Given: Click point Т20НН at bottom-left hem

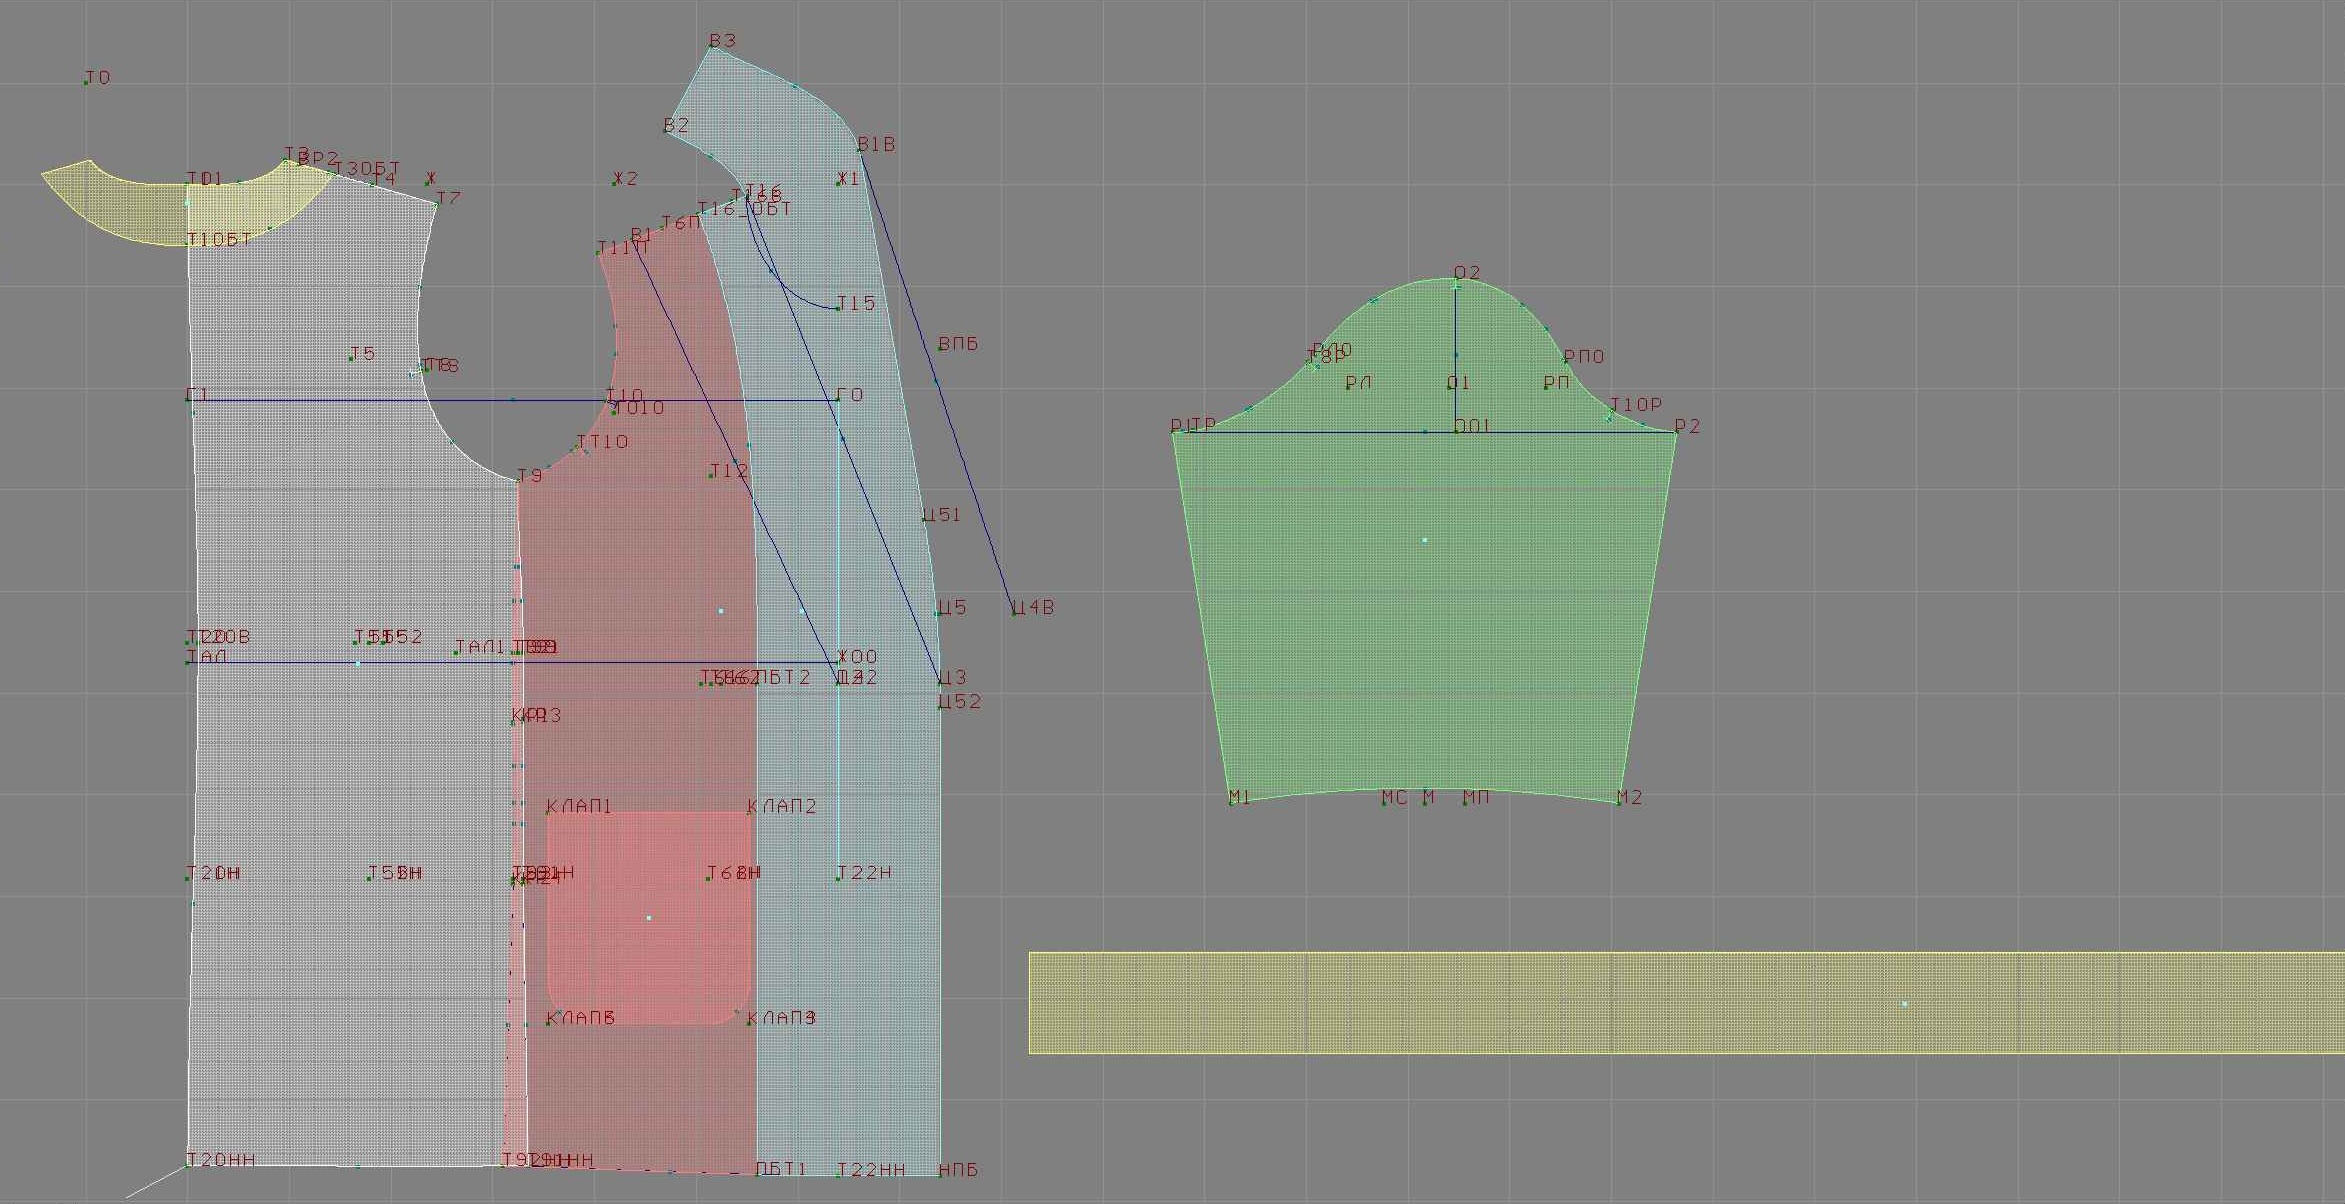Looking at the screenshot, I should pyautogui.click(x=188, y=1165).
